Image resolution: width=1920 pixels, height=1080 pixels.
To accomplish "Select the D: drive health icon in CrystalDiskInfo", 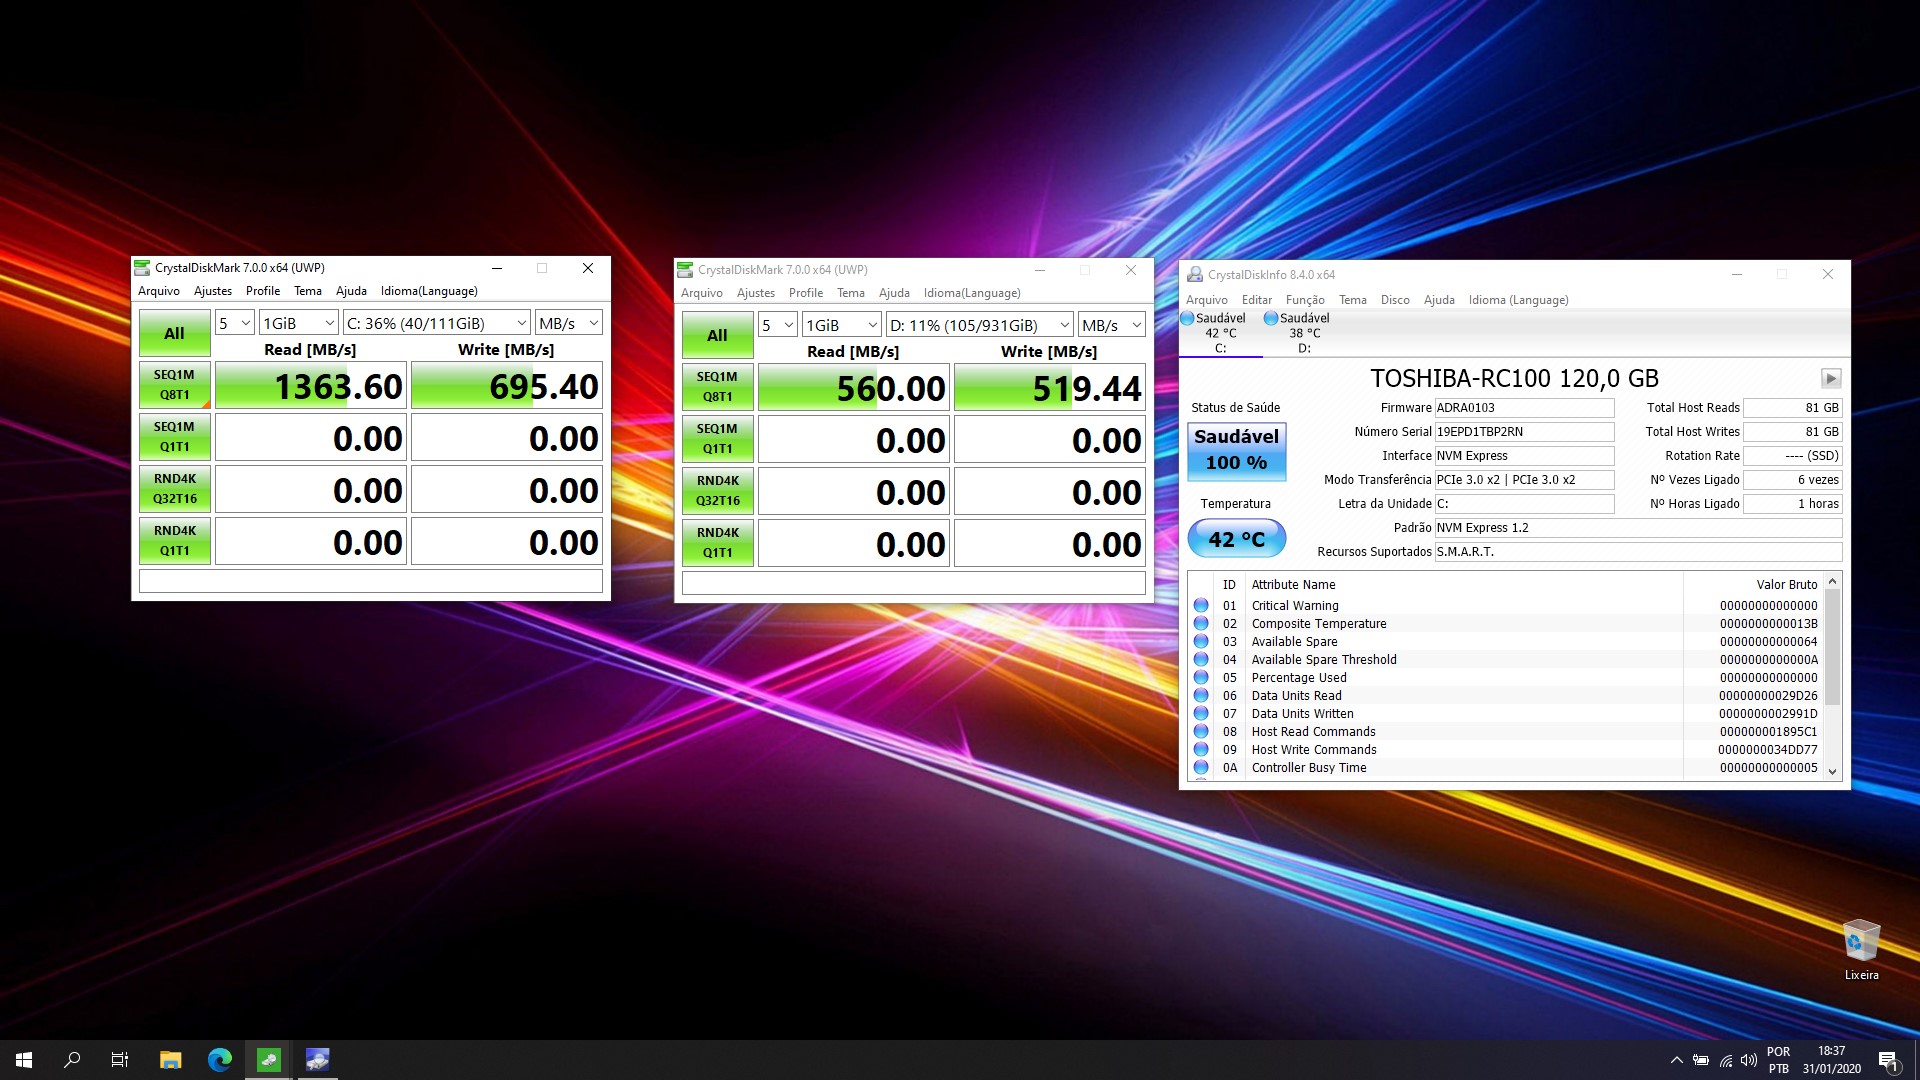I will pos(1270,318).
